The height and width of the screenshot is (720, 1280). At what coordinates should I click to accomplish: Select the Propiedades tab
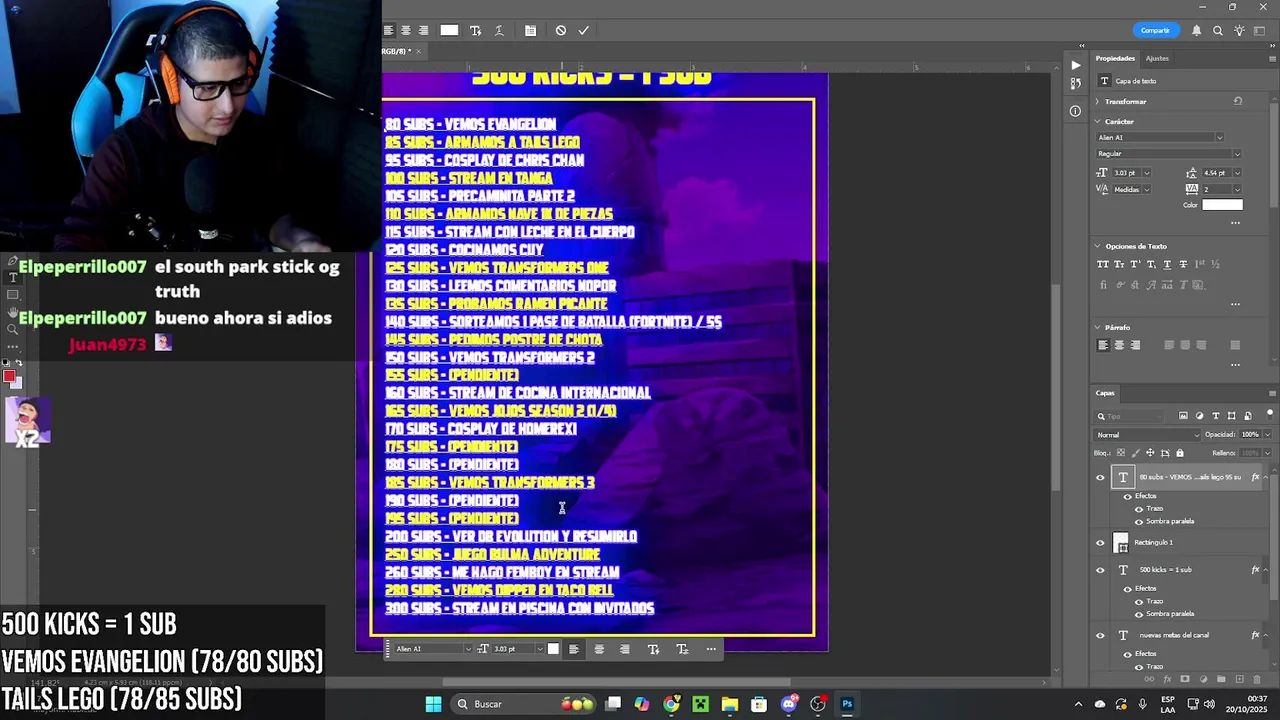pos(1115,58)
